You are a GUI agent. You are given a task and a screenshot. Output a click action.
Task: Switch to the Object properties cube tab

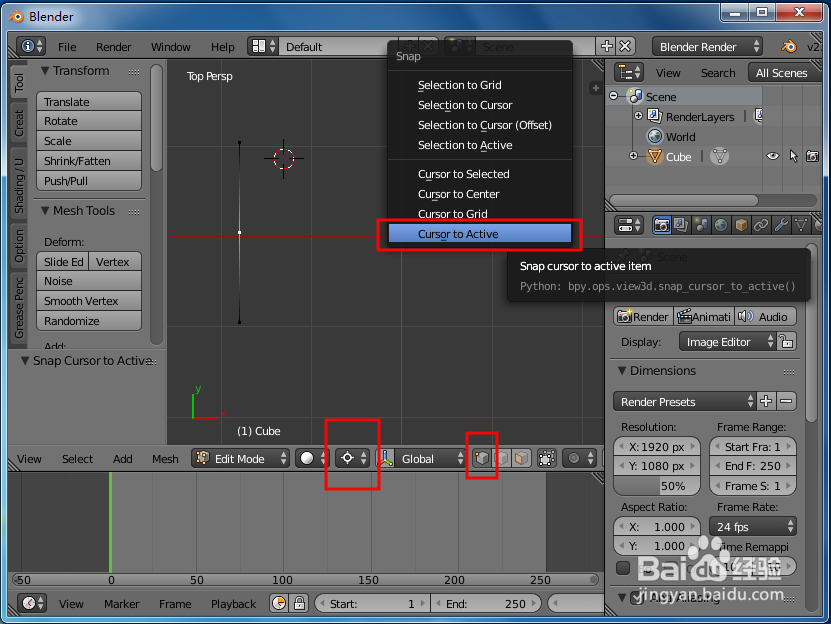(x=741, y=225)
